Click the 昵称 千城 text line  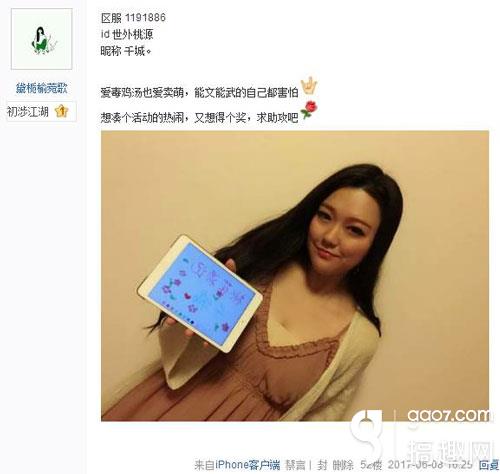tap(126, 51)
